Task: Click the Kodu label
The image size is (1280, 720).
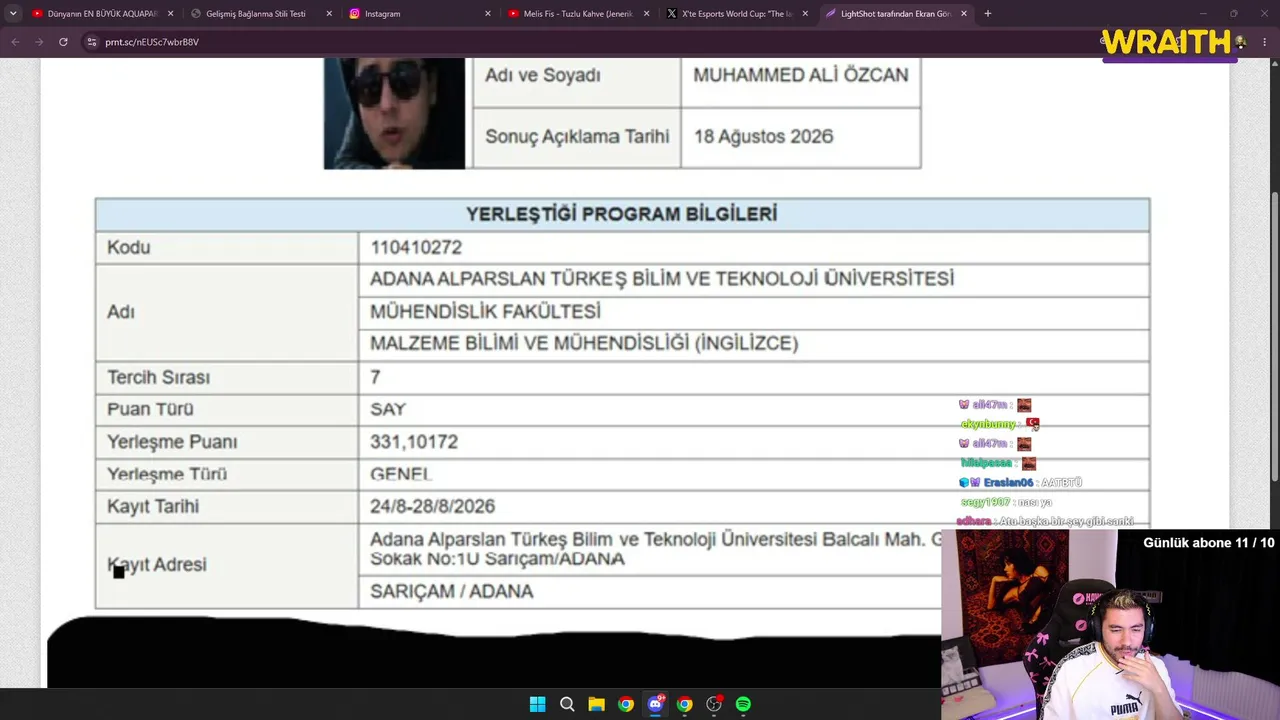Action: click(x=129, y=247)
